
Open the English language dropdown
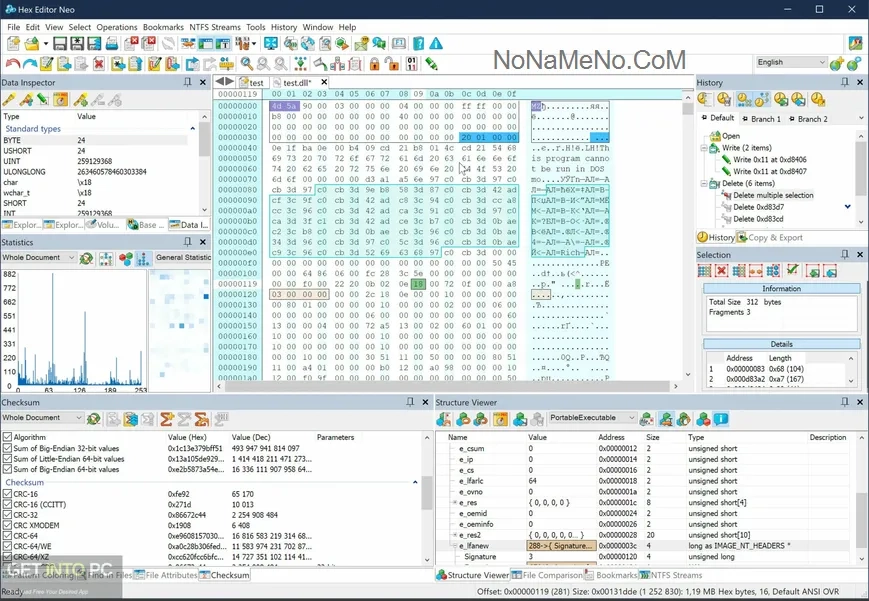tap(820, 62)
